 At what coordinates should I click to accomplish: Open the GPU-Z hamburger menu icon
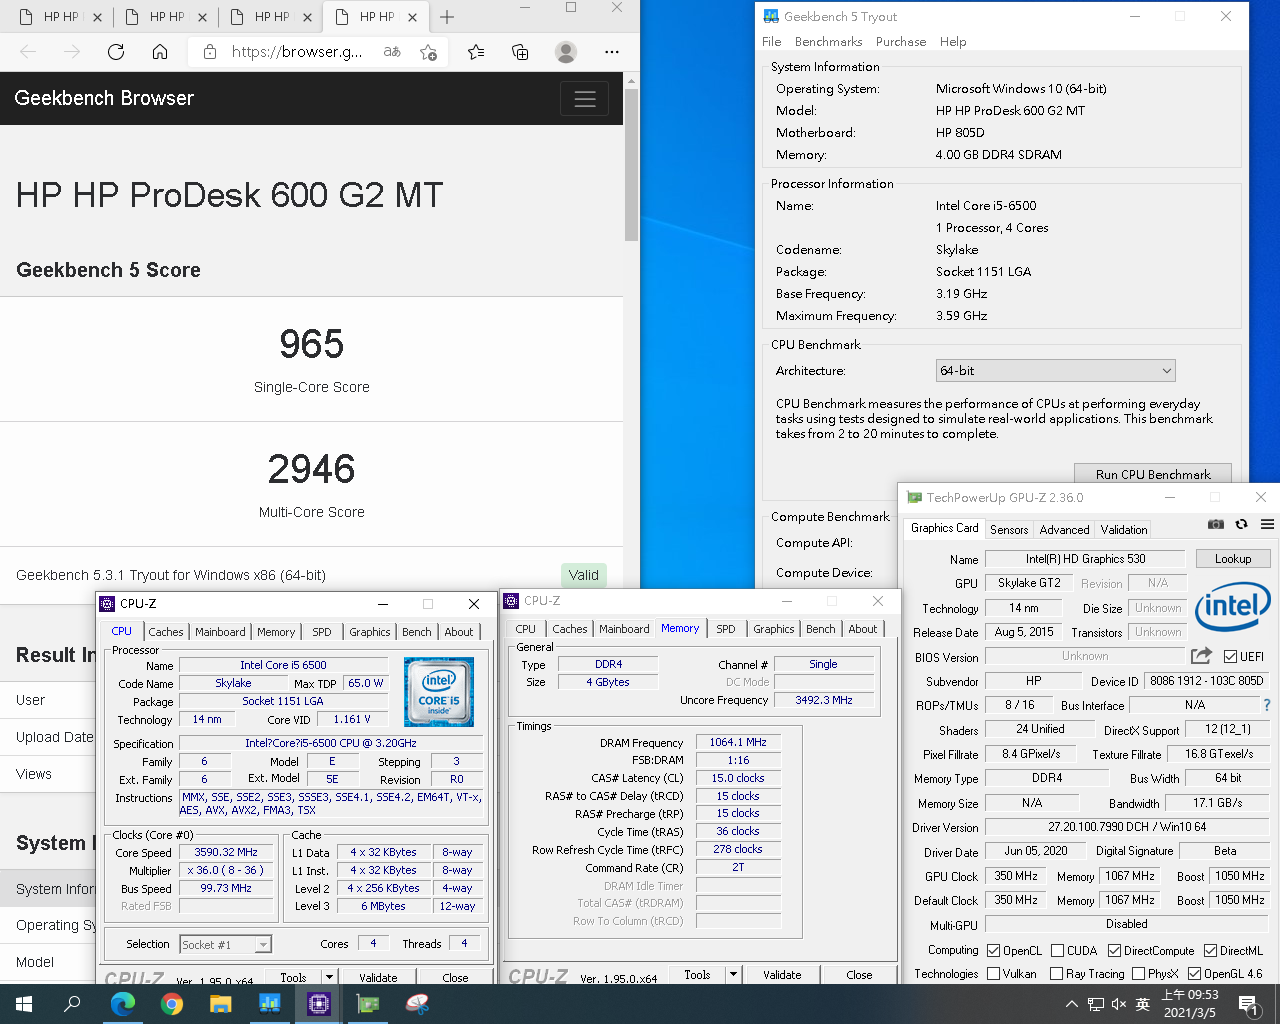[x=1267, y=524]
